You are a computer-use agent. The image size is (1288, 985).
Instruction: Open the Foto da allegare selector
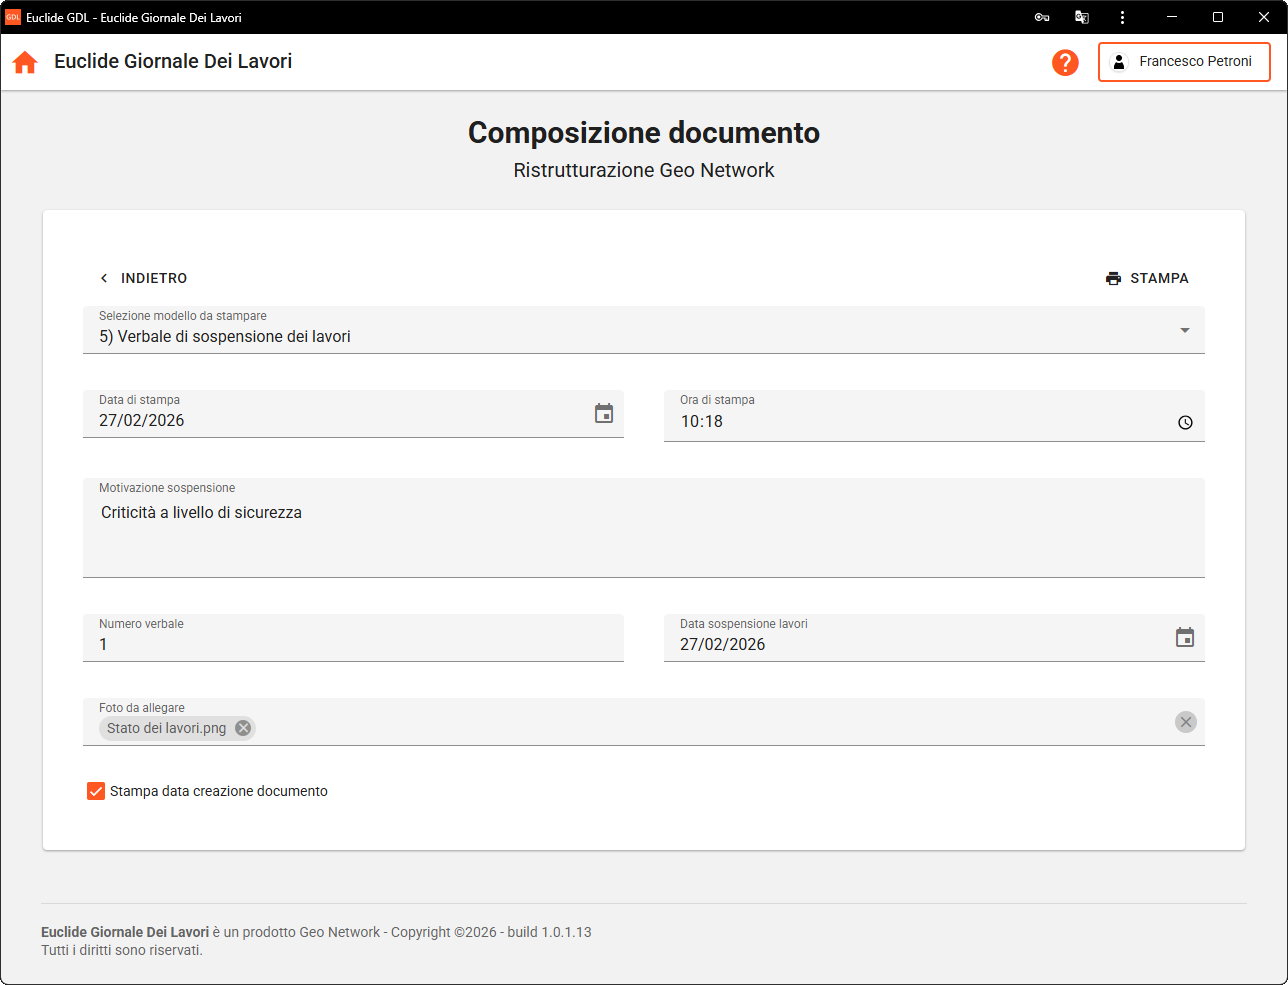700,727
